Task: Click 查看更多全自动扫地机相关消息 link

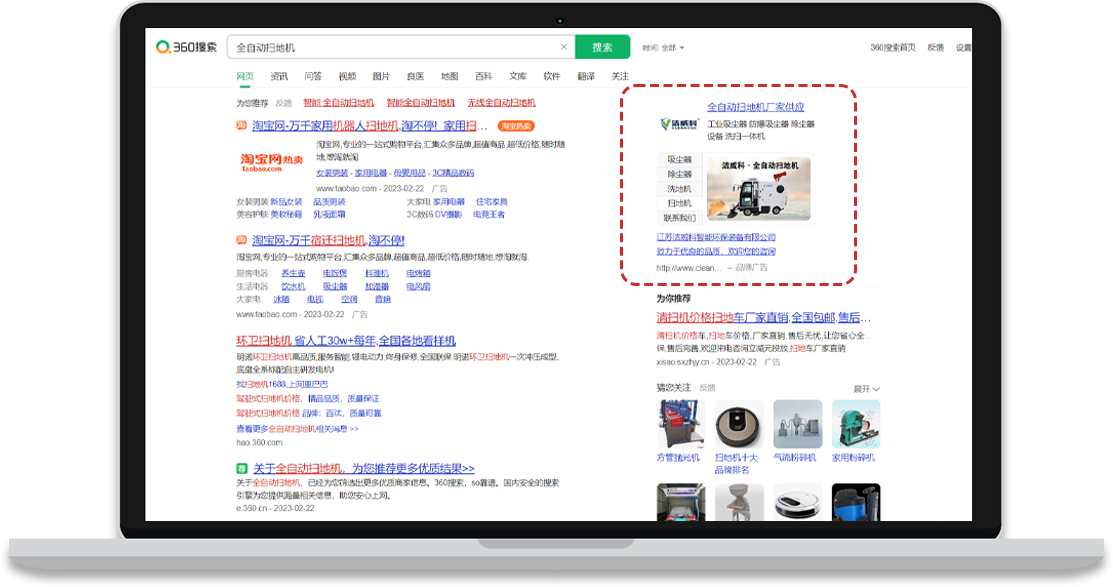Action: pyautogui.click(x=297, y=429)
